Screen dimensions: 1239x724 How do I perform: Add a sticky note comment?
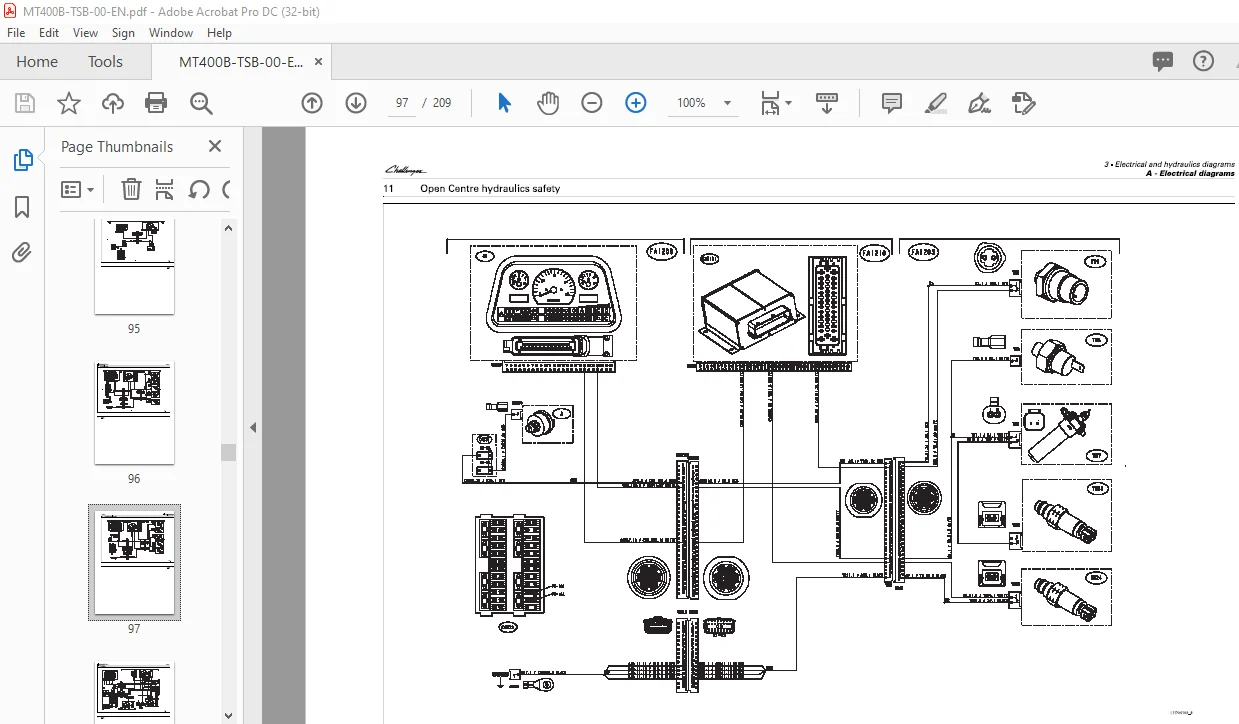(892, 103)
